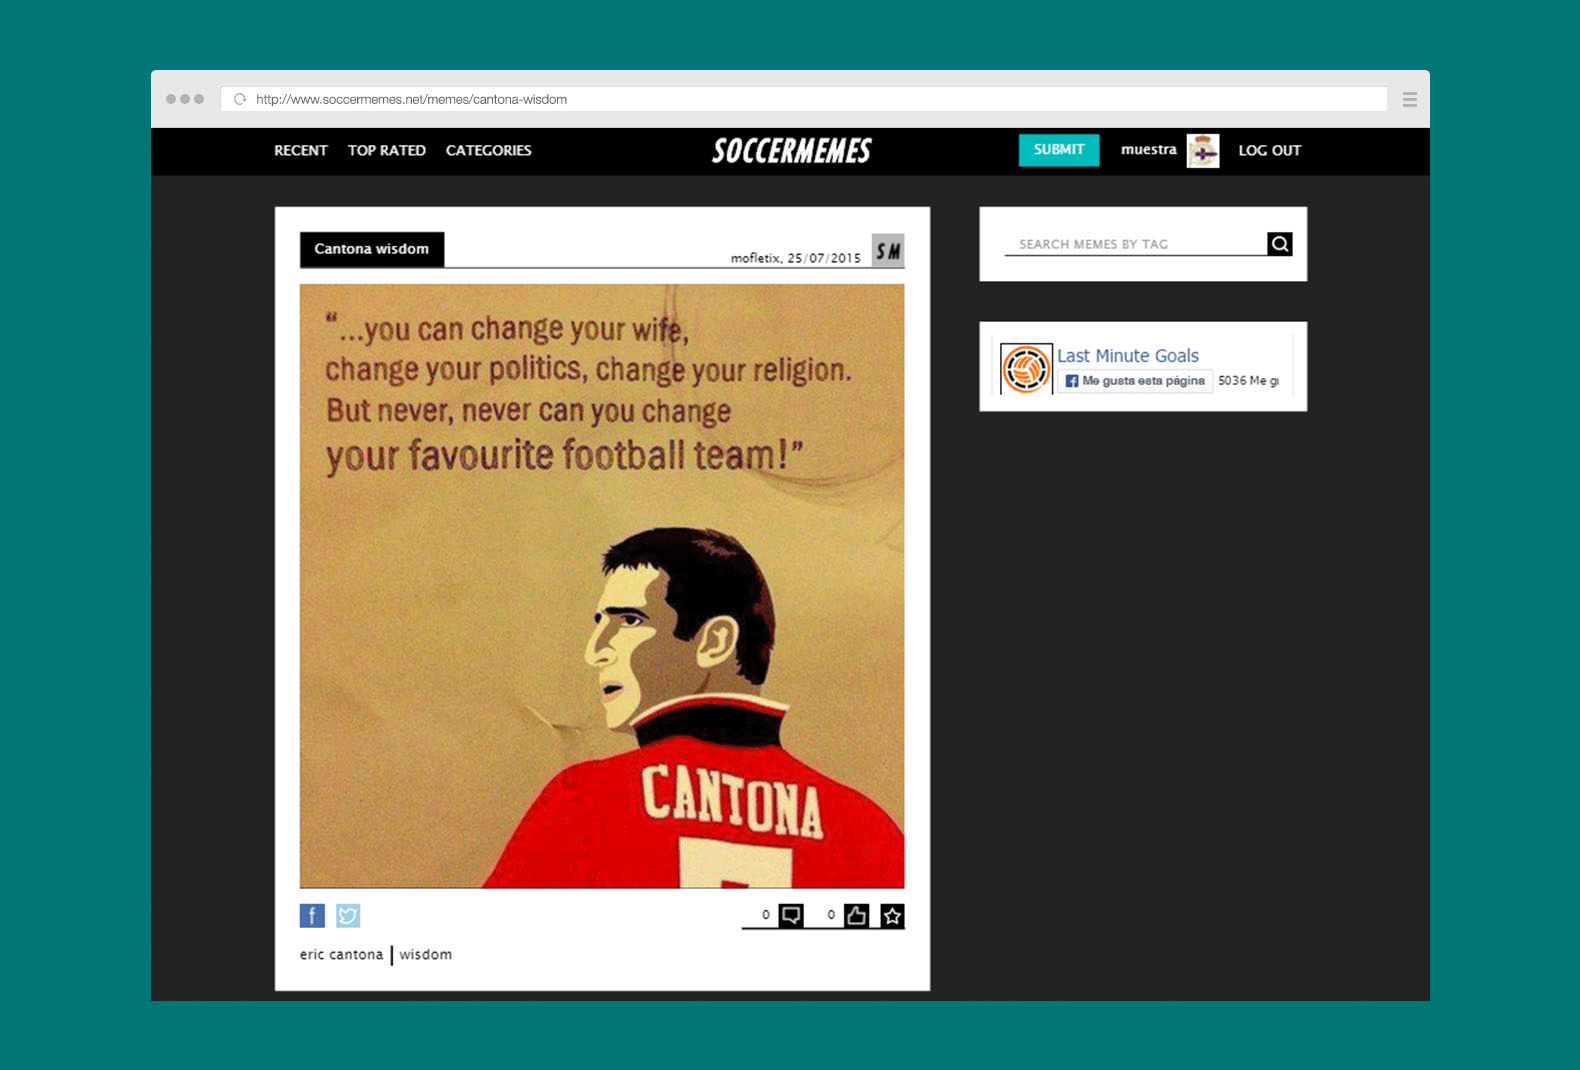1580x1070 pixels.
Task: Open the Cantona meme image
Action: coord(602,586)
